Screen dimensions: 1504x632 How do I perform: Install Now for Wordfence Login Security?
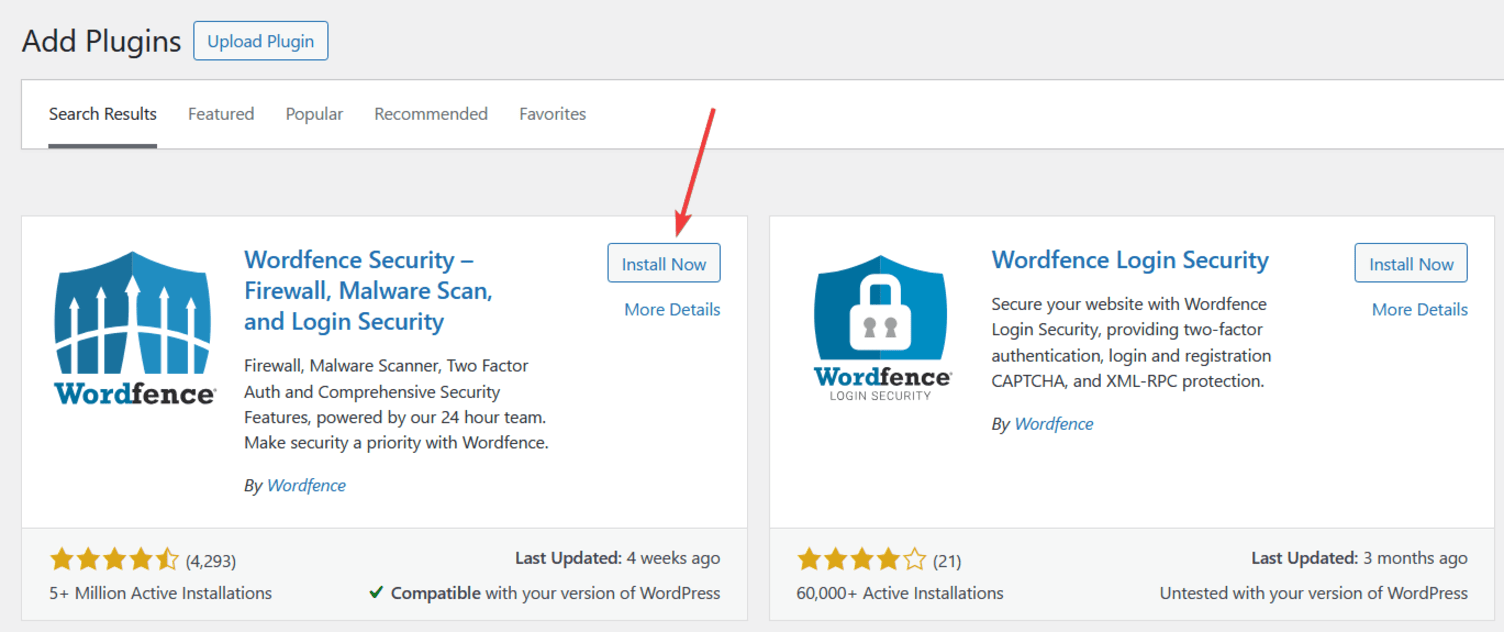point(1410,263)
